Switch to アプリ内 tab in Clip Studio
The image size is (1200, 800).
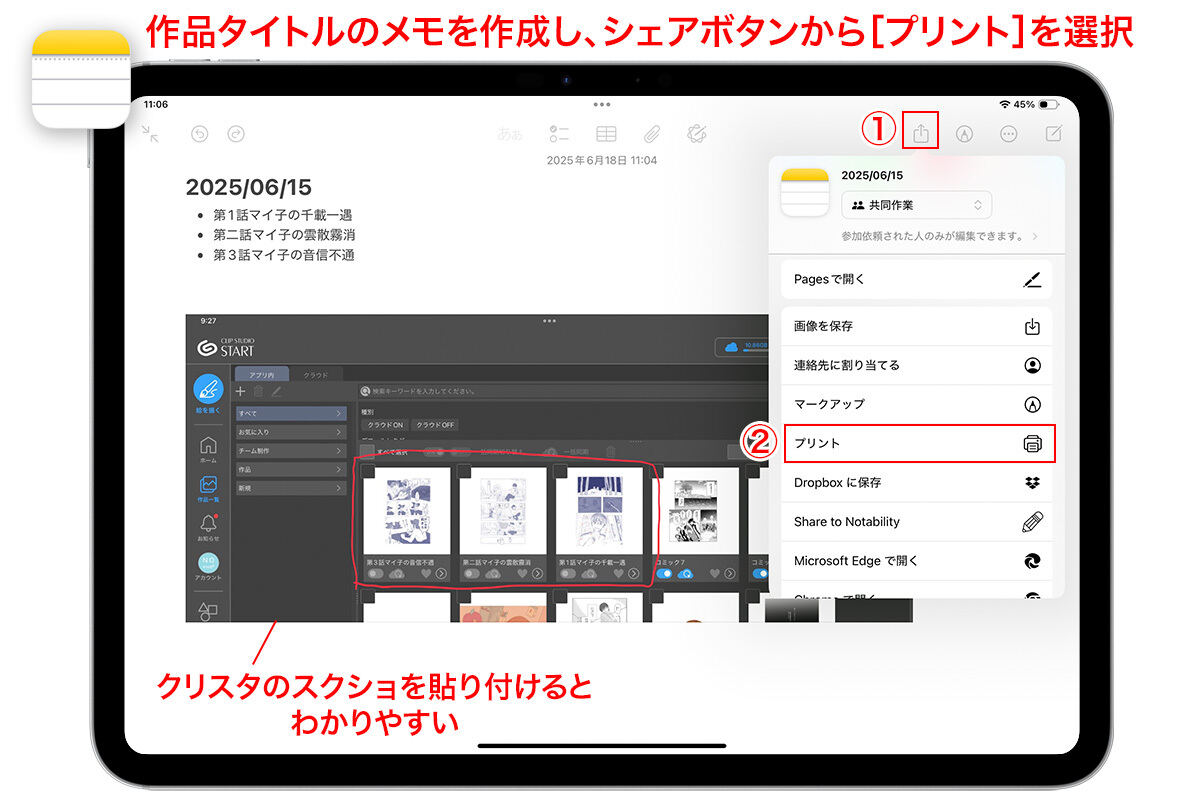point(261,375)
